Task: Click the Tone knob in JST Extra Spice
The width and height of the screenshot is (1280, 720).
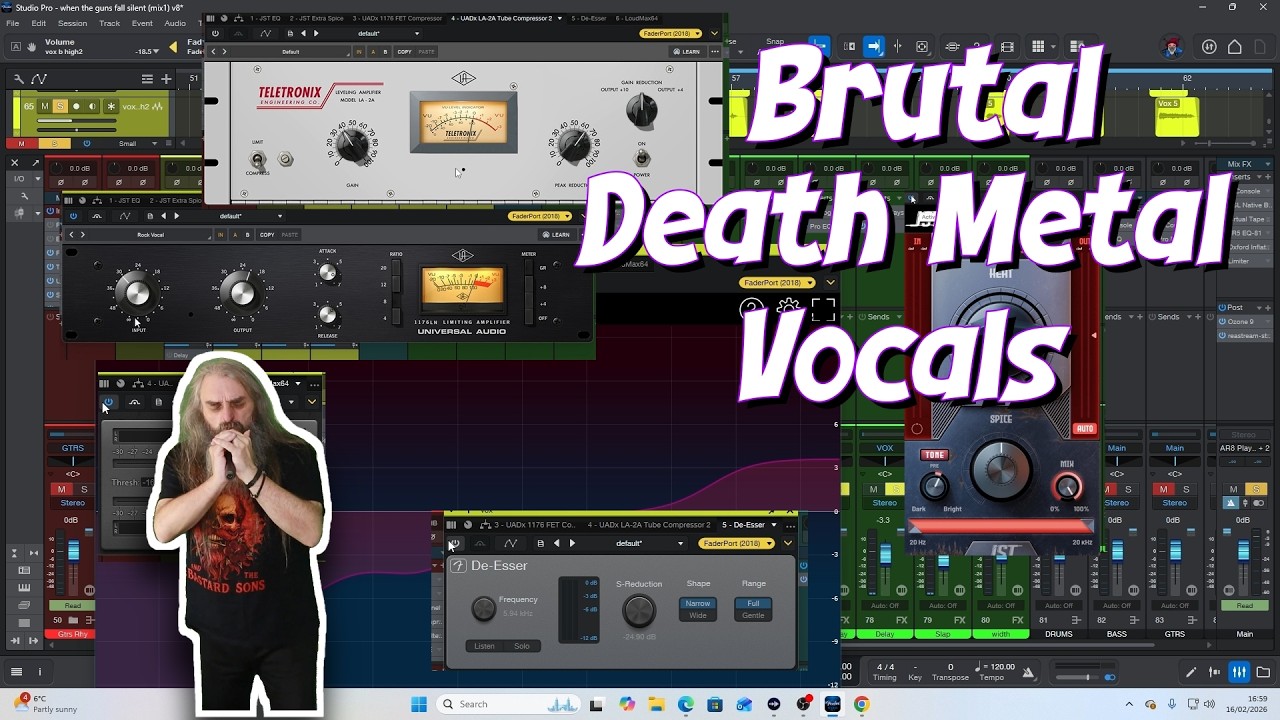Action: [x=934, y=487]
